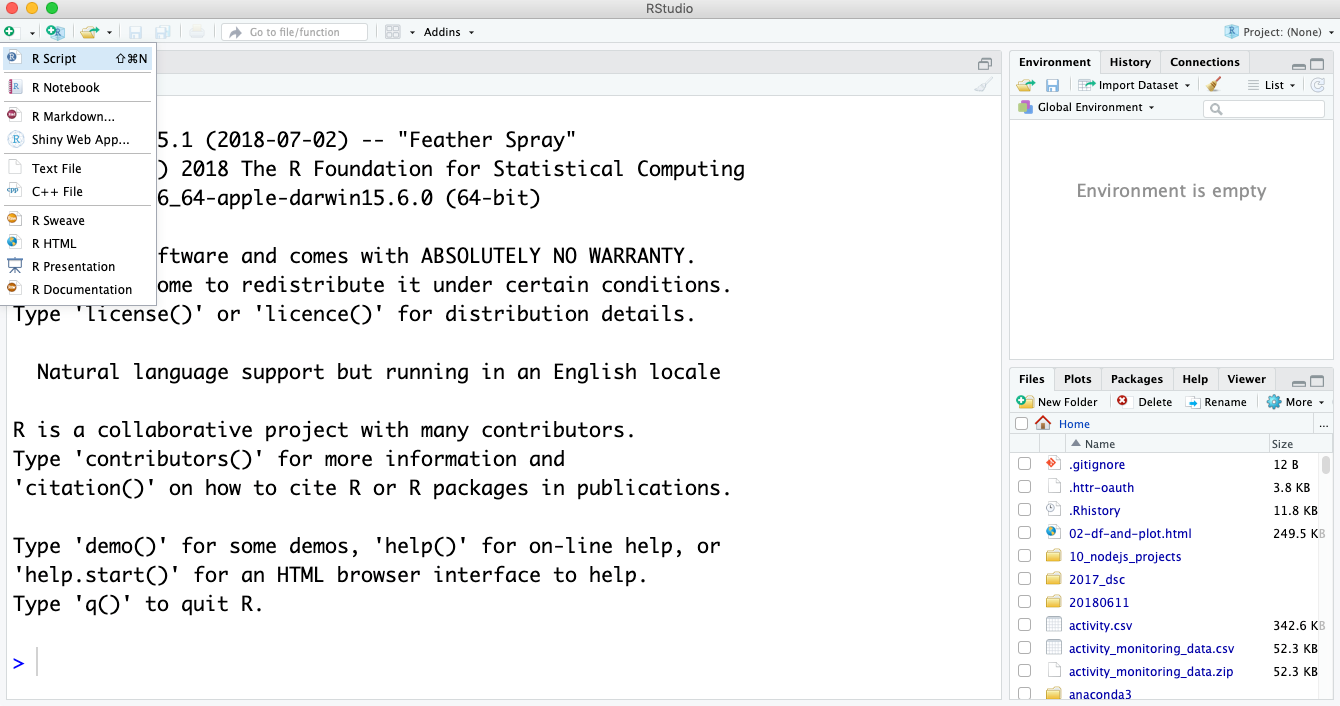1340x706 pixels.
Task: Check the .httr-oauth file checkbox
Action: point(1024,487)
